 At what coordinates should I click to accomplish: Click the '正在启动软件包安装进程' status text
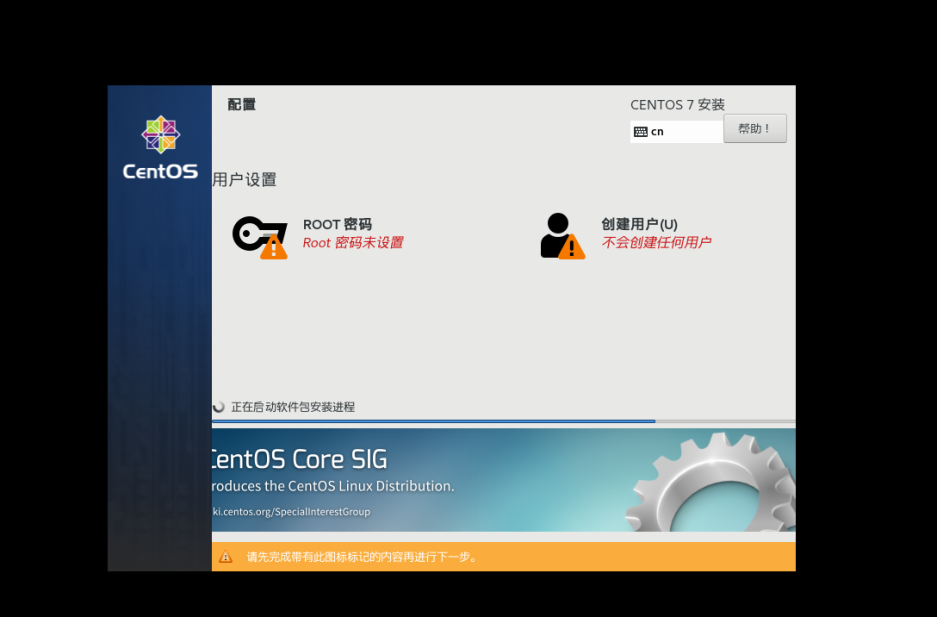click(293, 407)
